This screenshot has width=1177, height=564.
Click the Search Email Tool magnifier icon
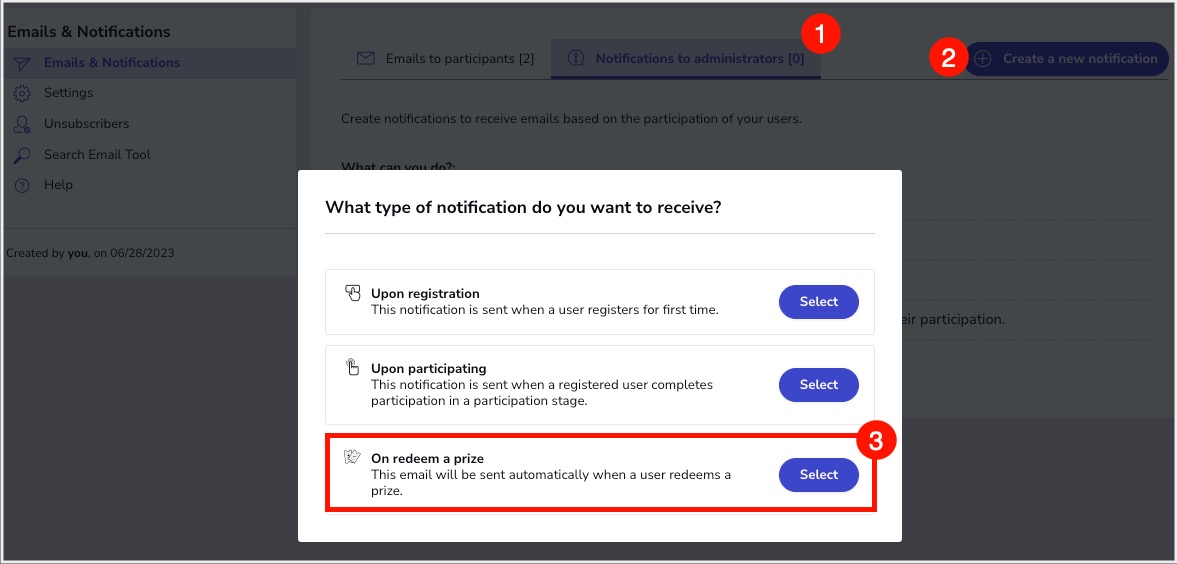23,155
